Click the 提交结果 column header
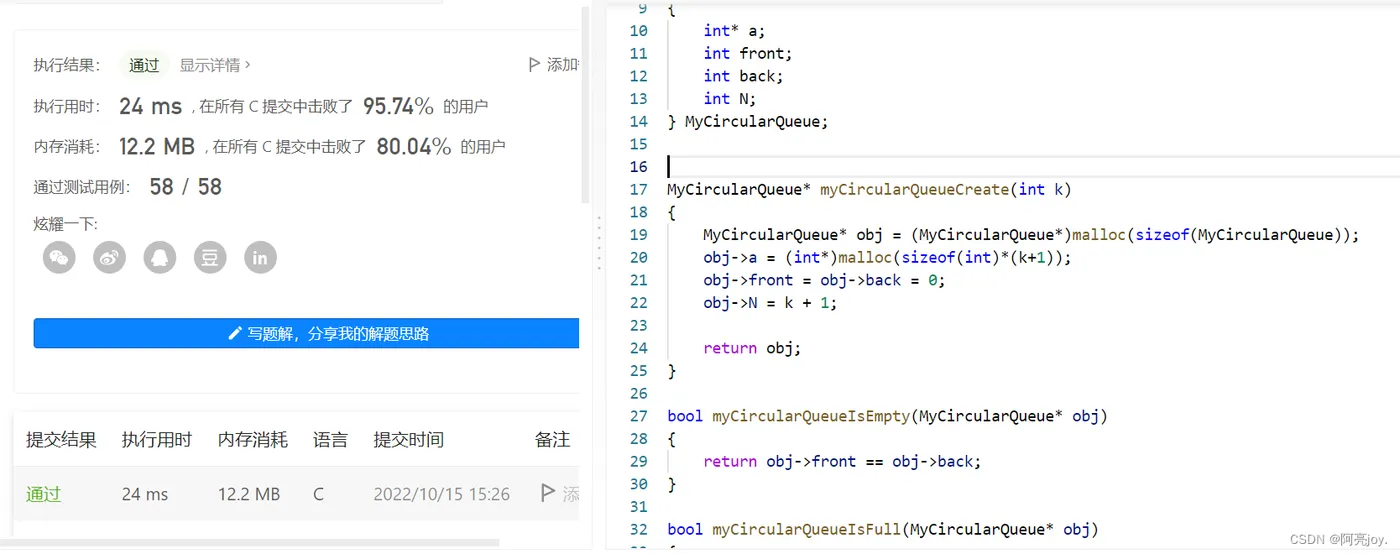Image resolution: width=1400 pixels, height=554 pixels. coord(61,440)
